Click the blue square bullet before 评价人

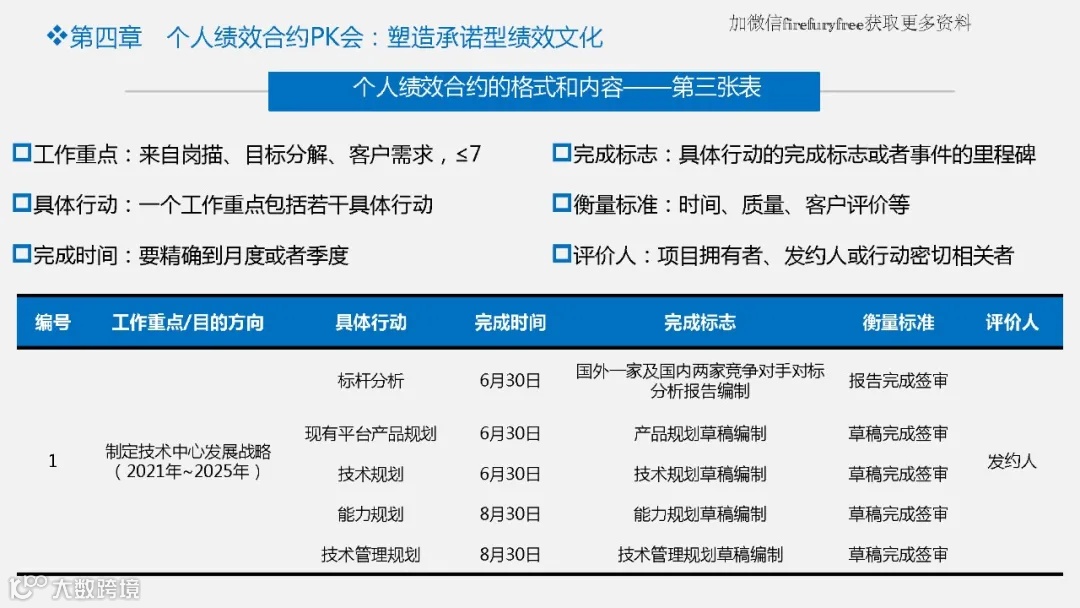(x=559, y=254)
